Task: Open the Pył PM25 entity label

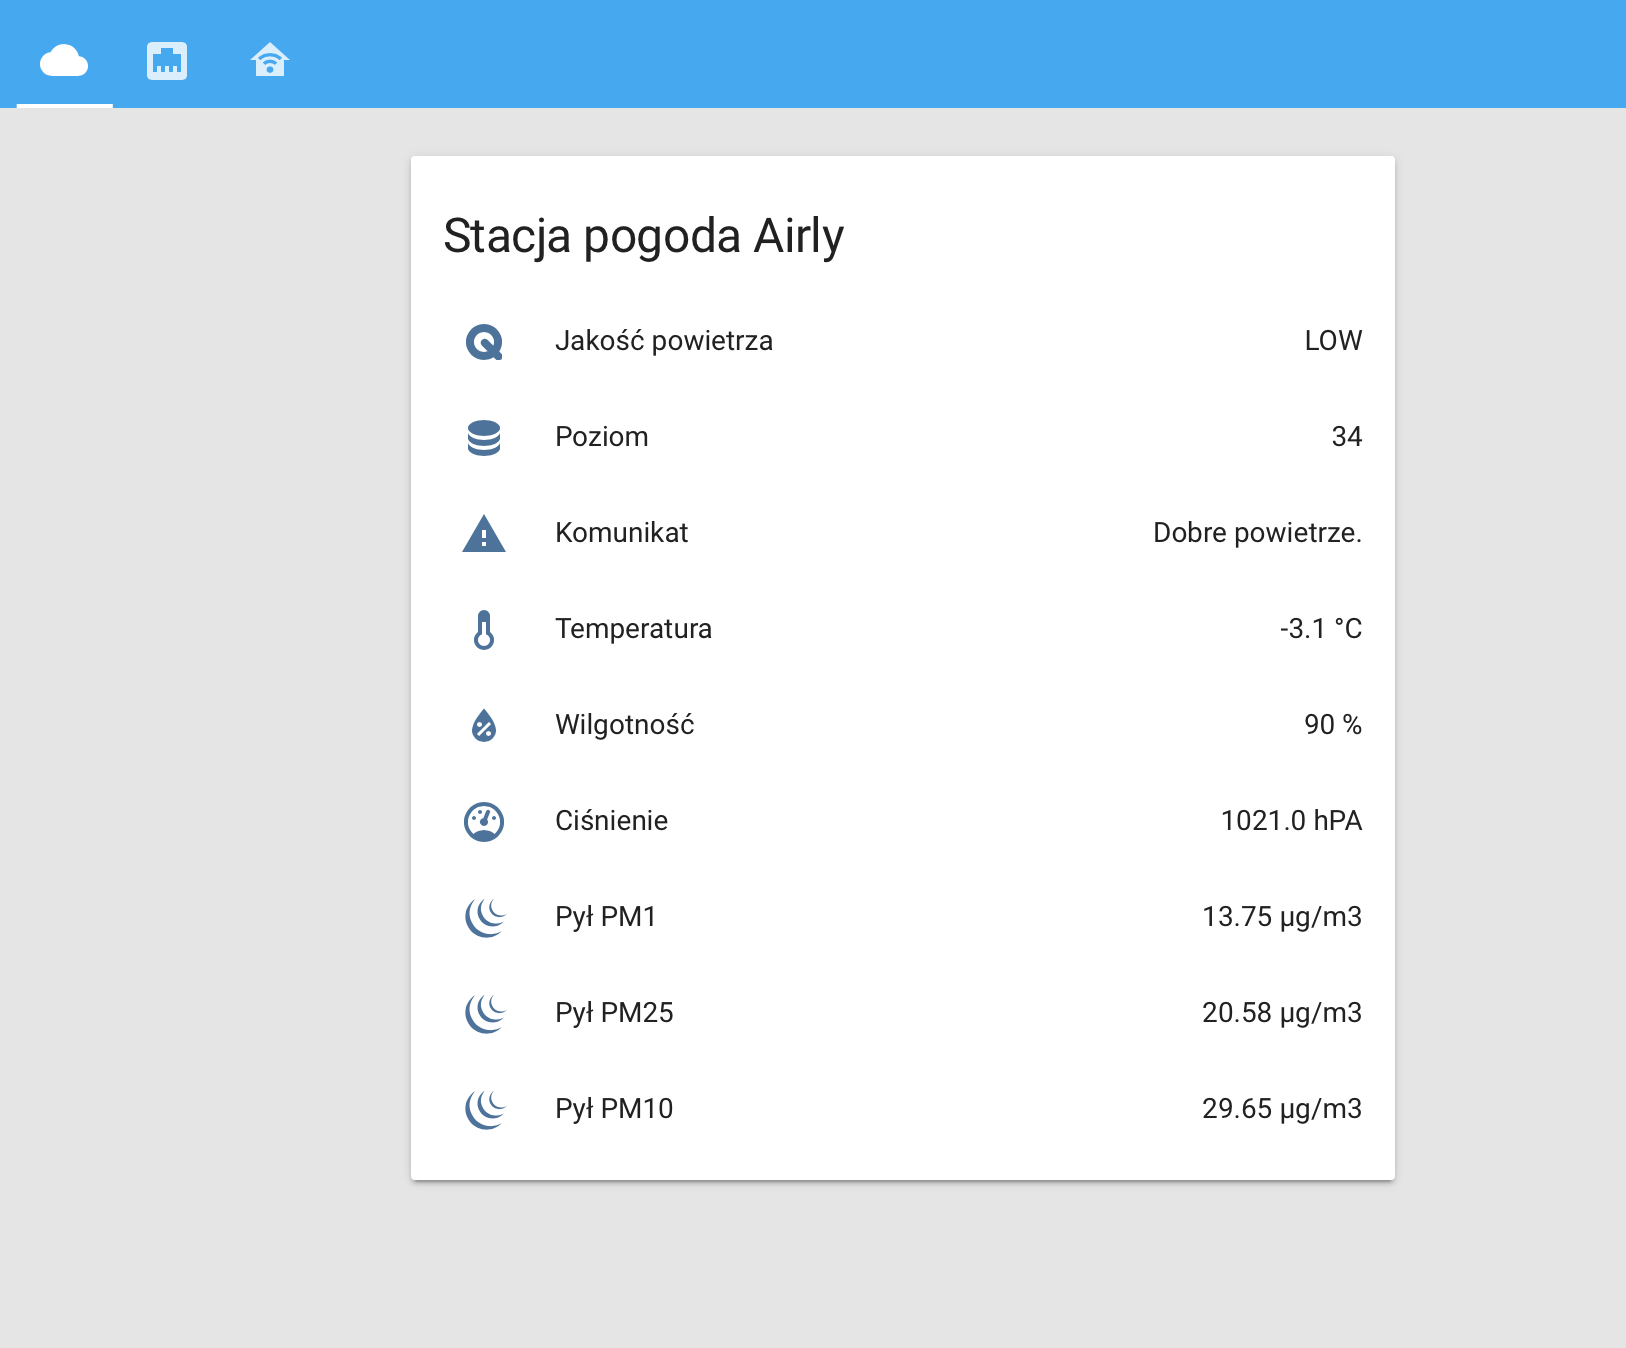Action: 615,1013
